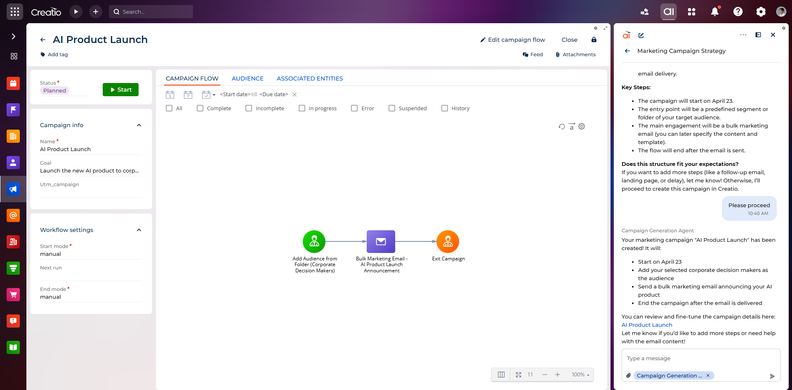Image resolution: width=792 pixels, height=390 pixels.
Task: Open diagram settings gear icon
Action: (581, 126)
